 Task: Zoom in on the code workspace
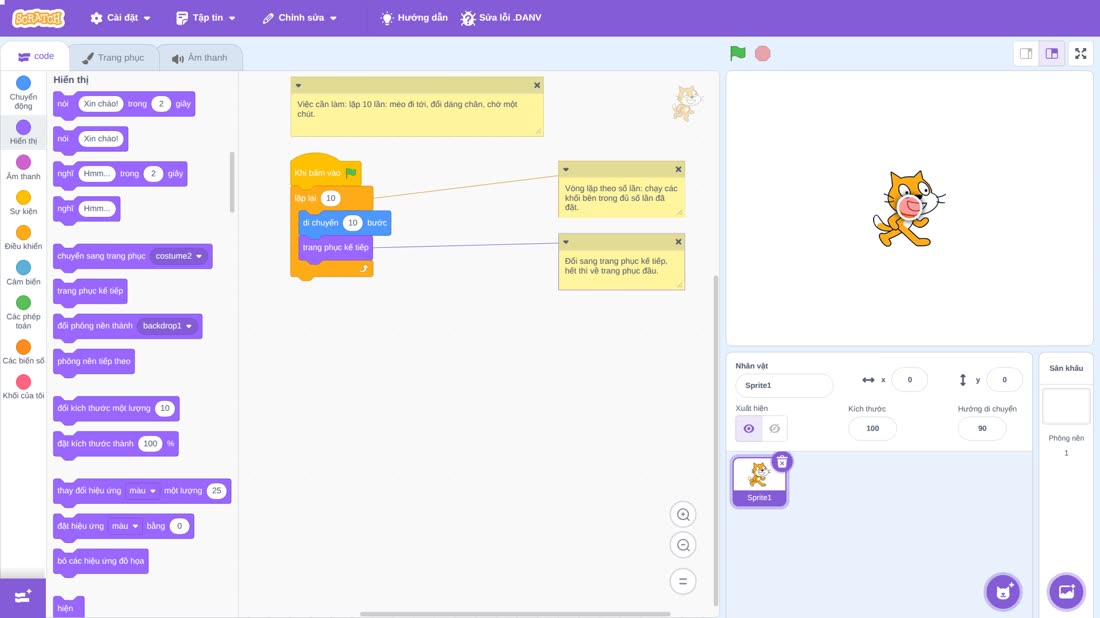point(683,515)
